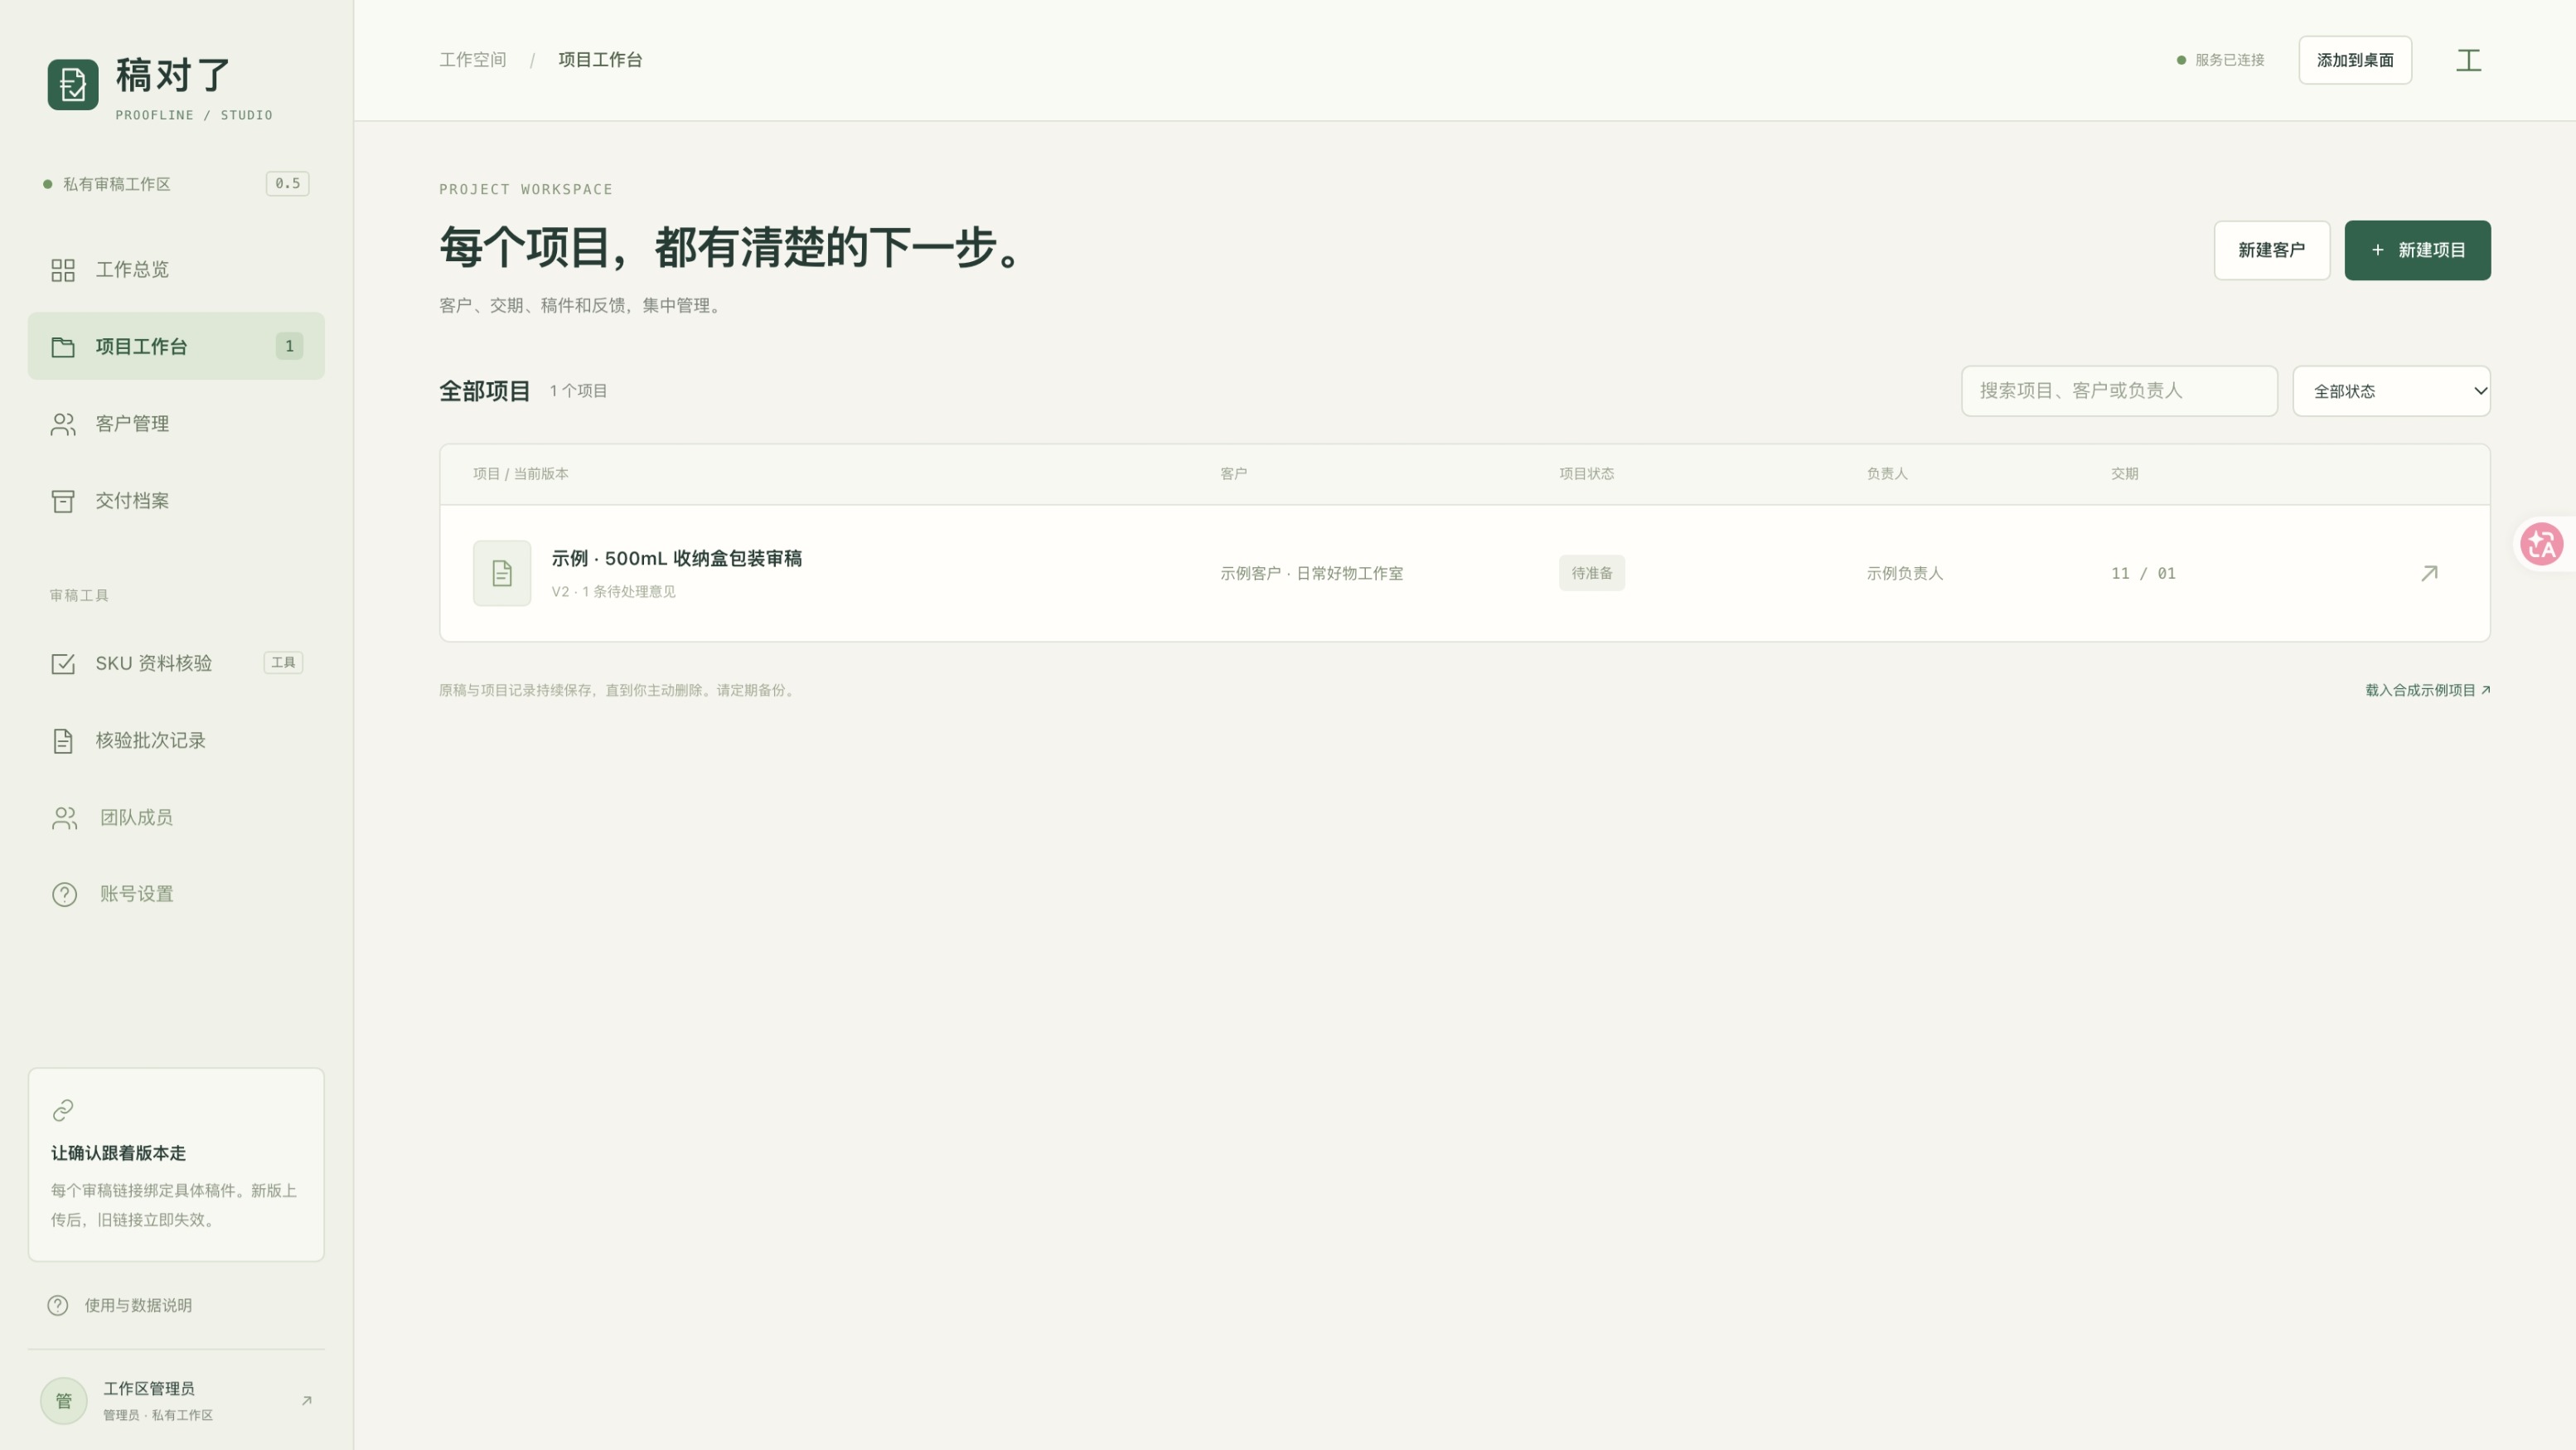The width and height of the screenshot is (2576, 1450).
Task: Open 核验批次记录 menu item
Action: point(176,741)
